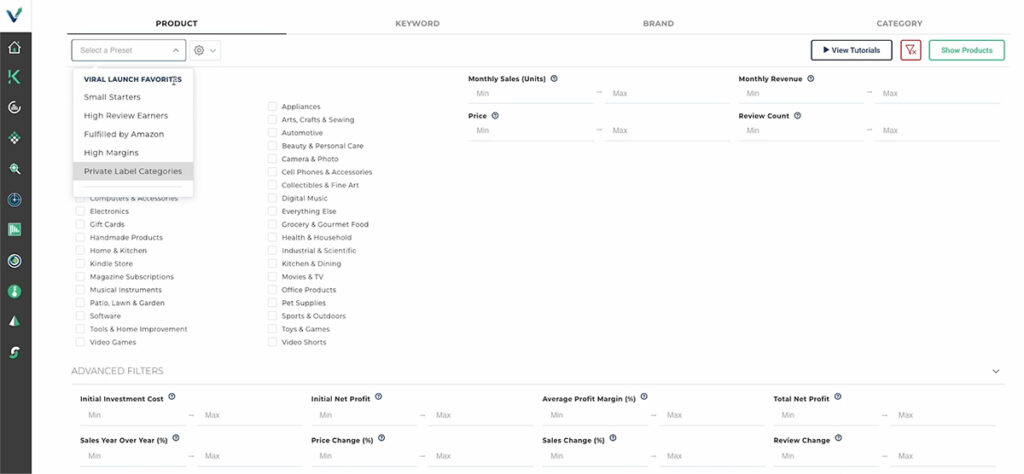Open the green S-shaped icon in sidebar
1024x474 pixels.
click(14, 353)
